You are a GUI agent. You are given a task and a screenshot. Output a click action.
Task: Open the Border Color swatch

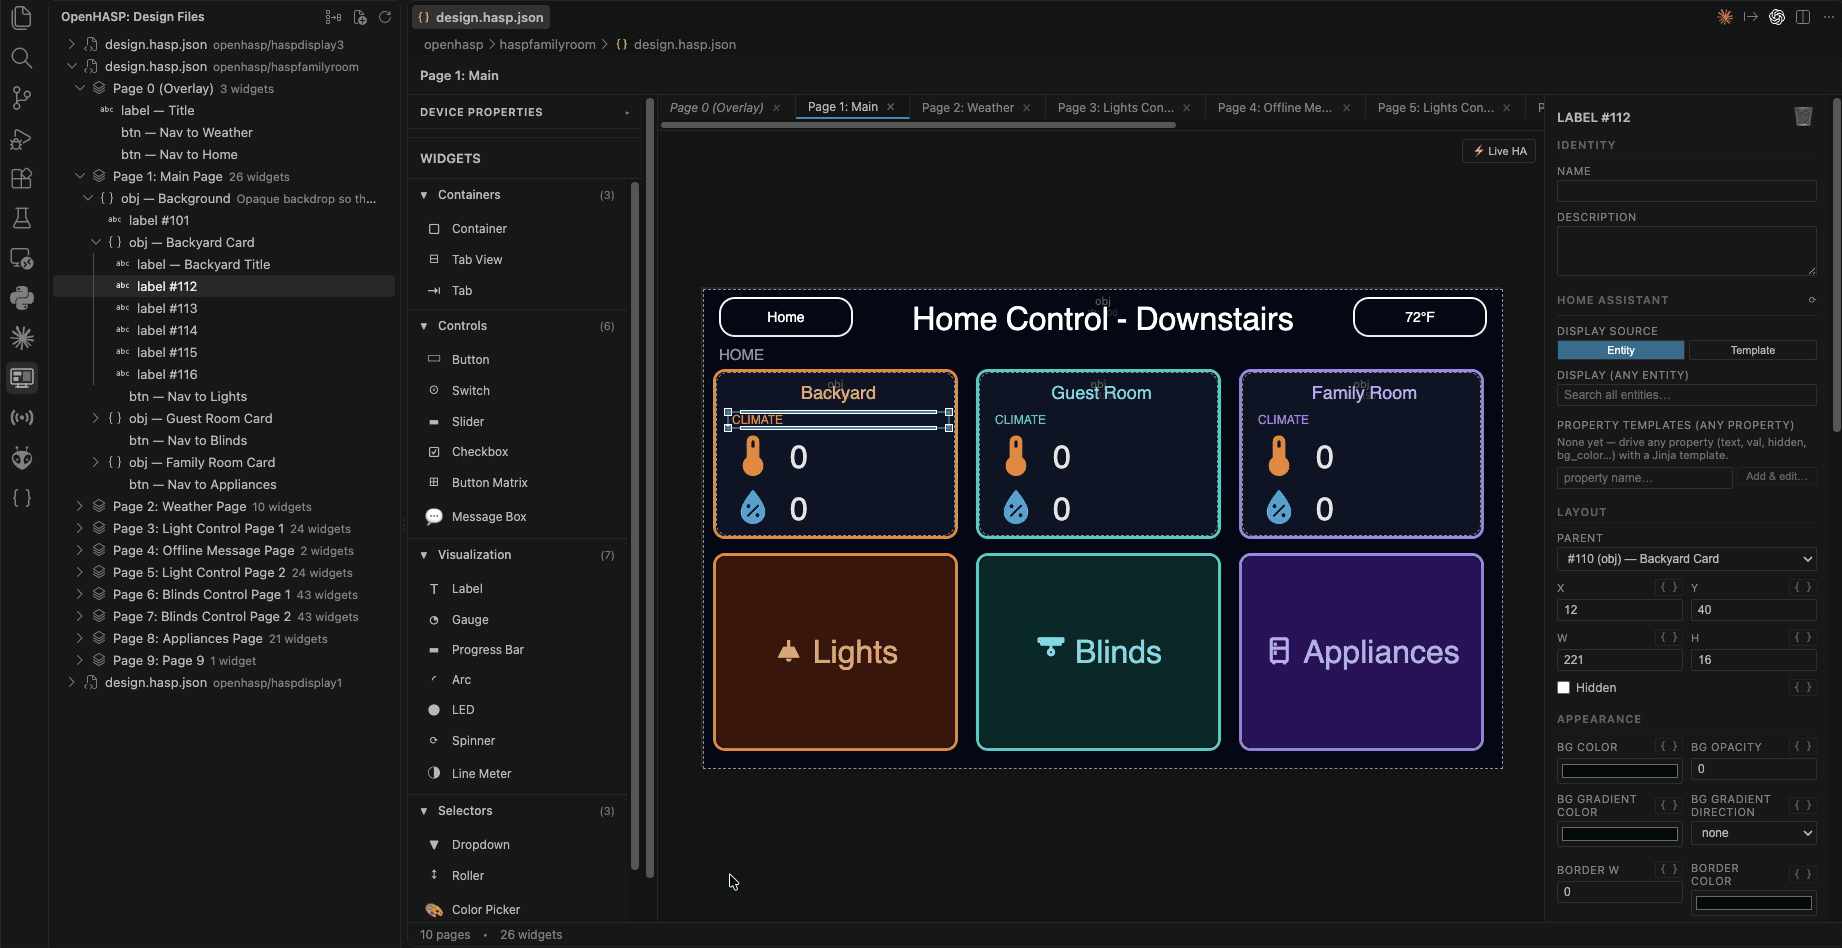coord(1753,903)
